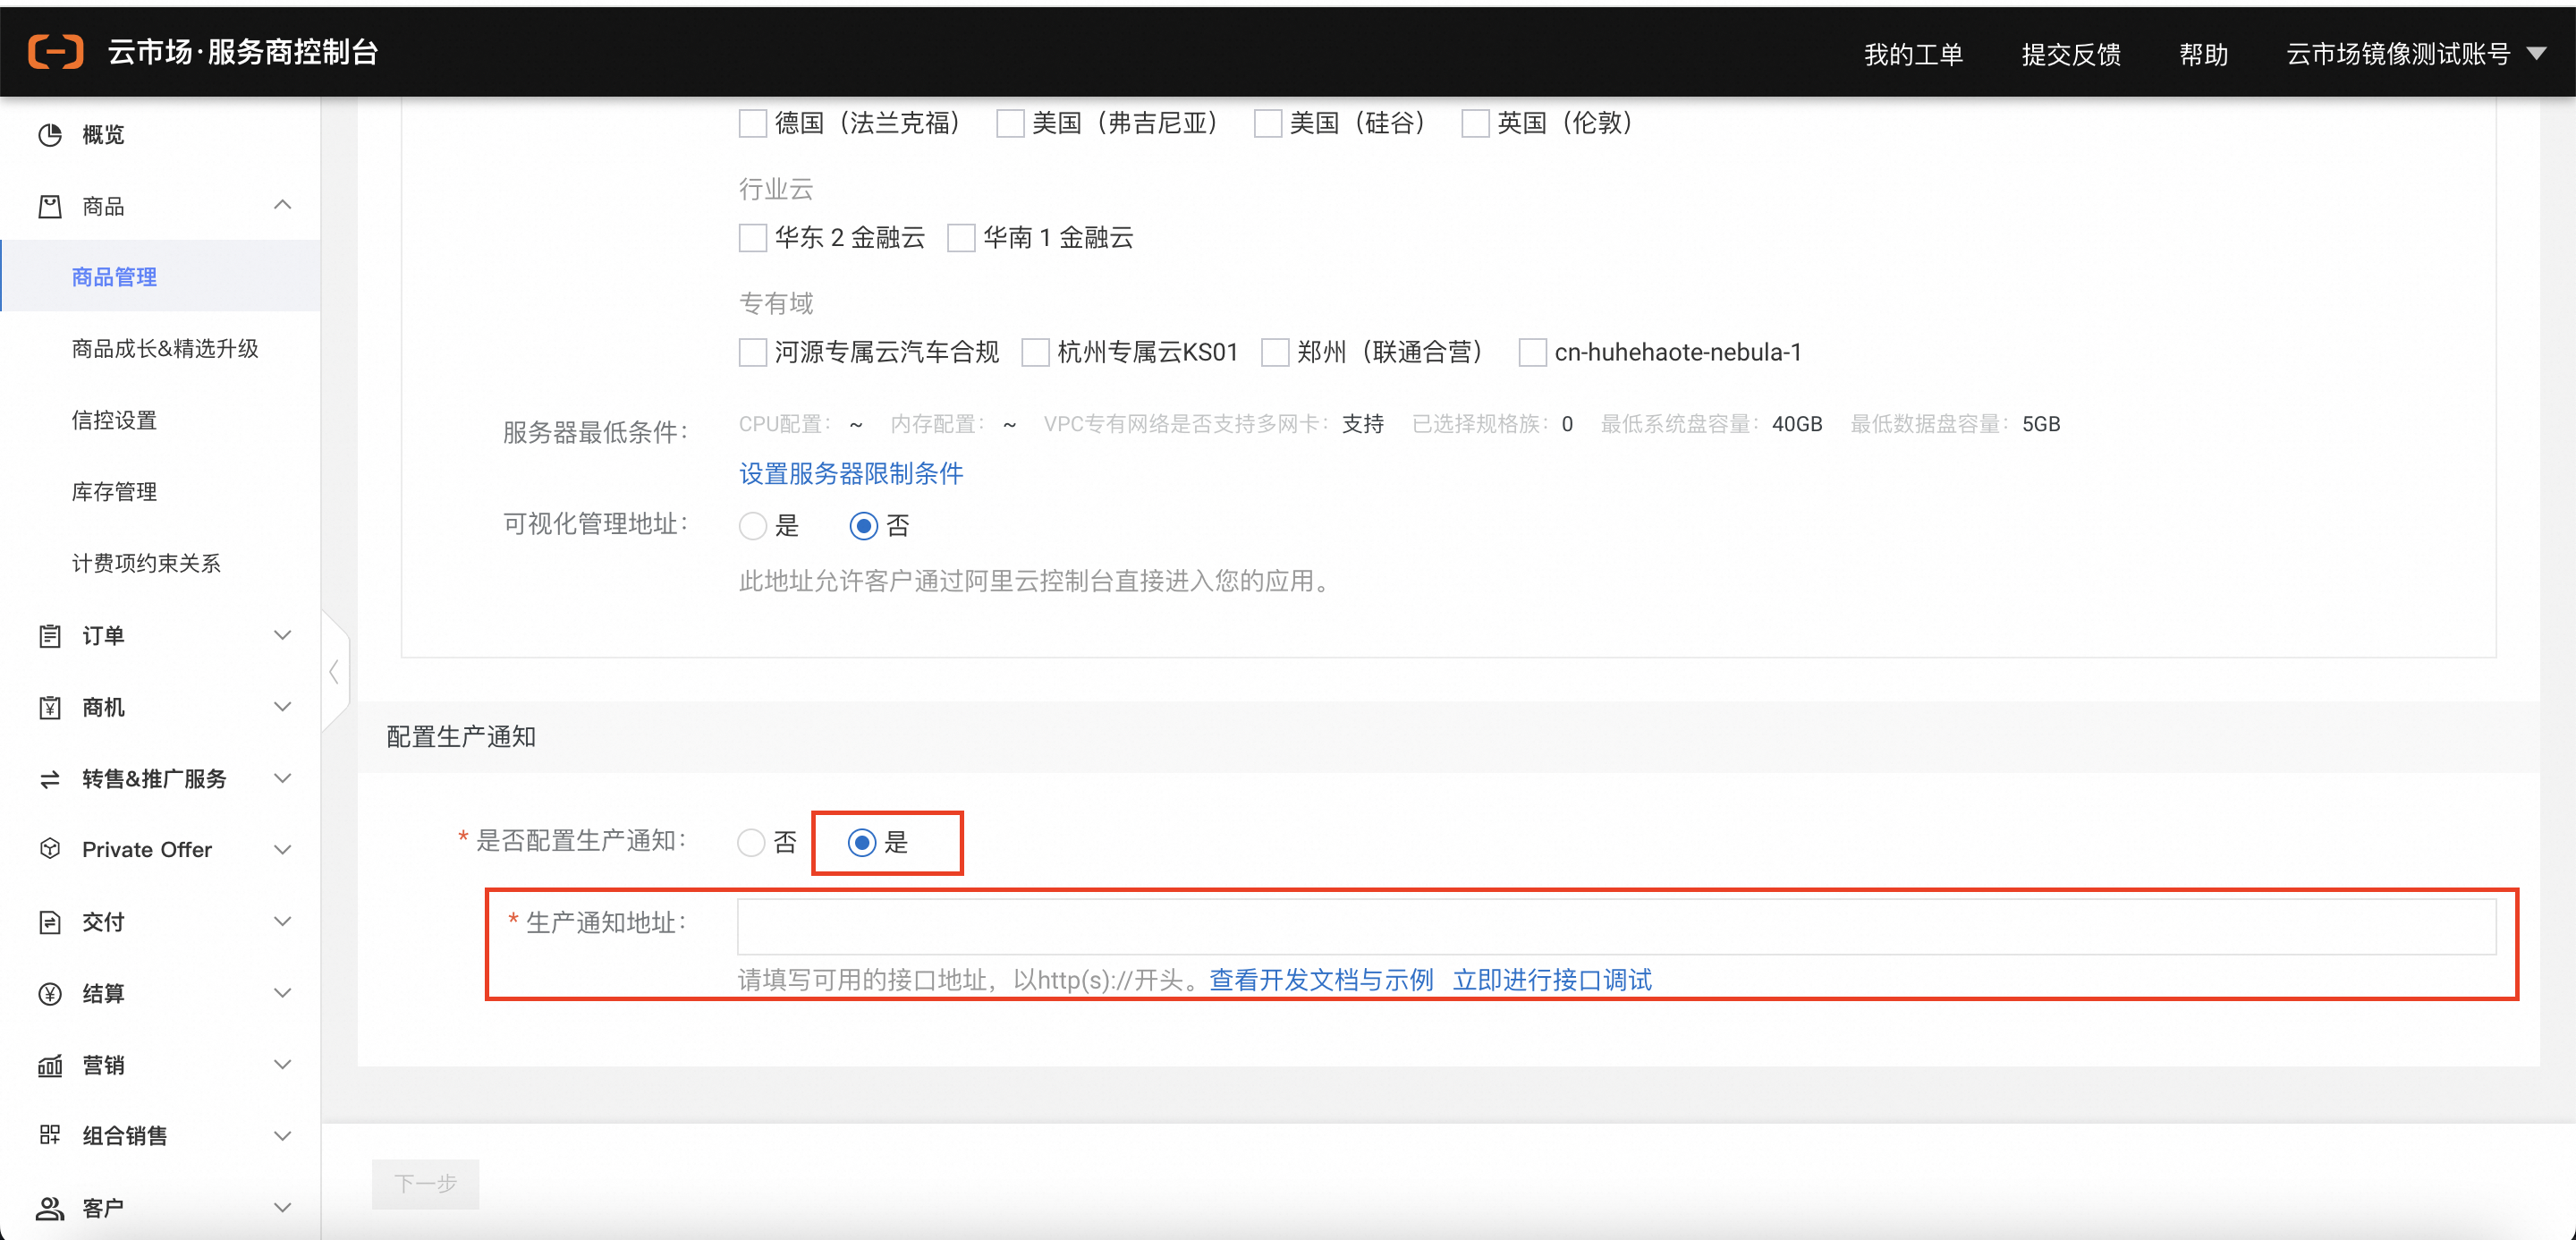The height and width of the screenshot is (1240, 2576).
Task: Open the 查看开发文档与示例 link
Action: (1322, 980)
